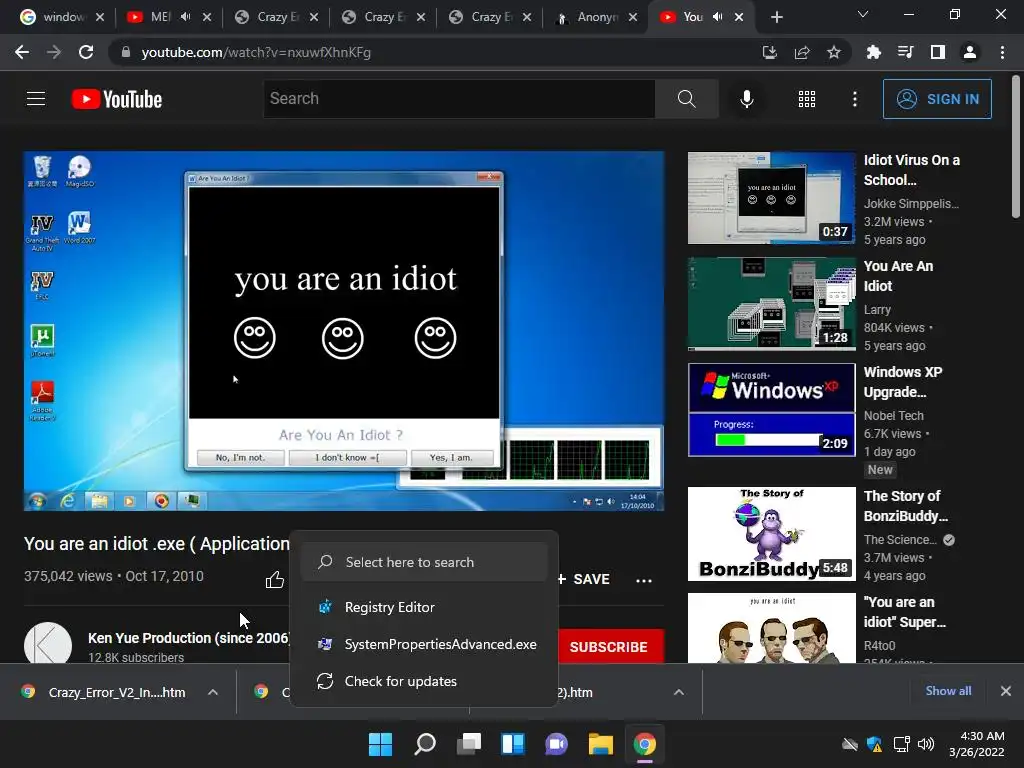Open the Windows XP Upgrade video thumbnail
The height and width of the screenshot is (768, 1024).
[x=771, y=409]
